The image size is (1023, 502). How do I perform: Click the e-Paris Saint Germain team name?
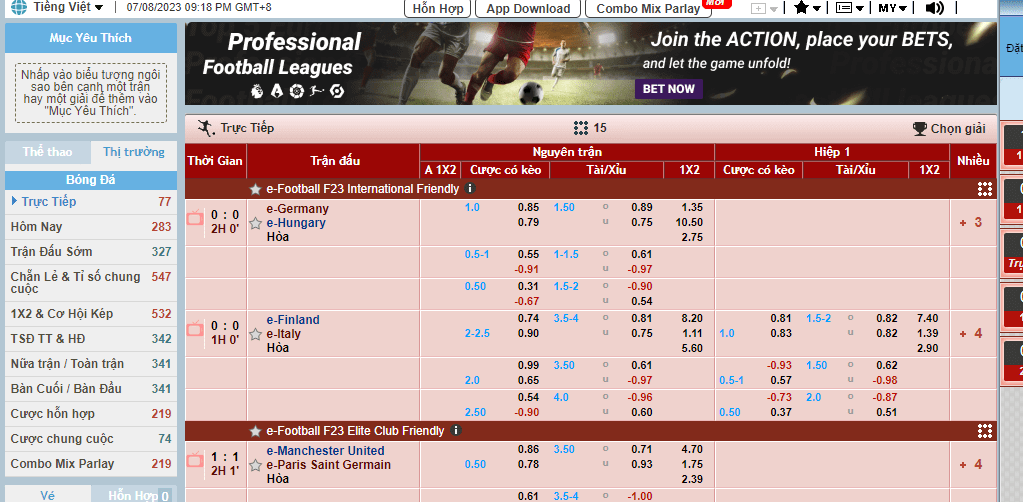click(x=329, y=465)
